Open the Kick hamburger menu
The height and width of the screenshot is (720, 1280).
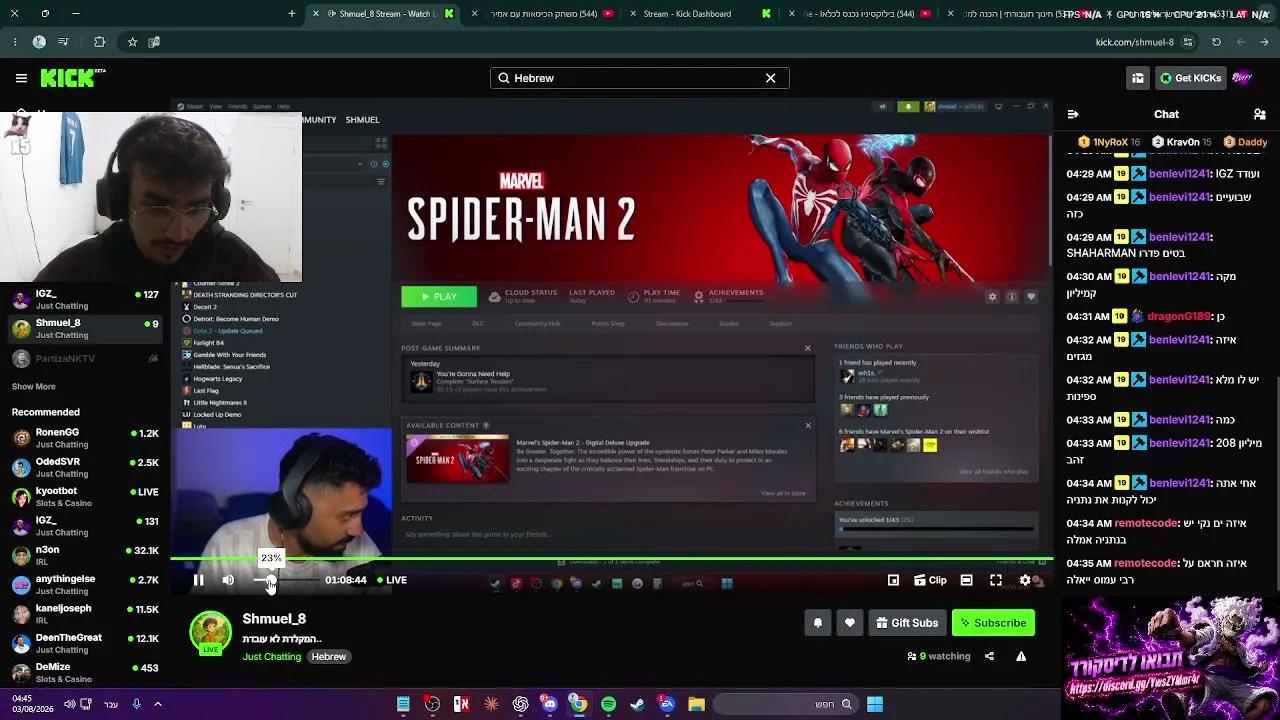click(21, 78)
